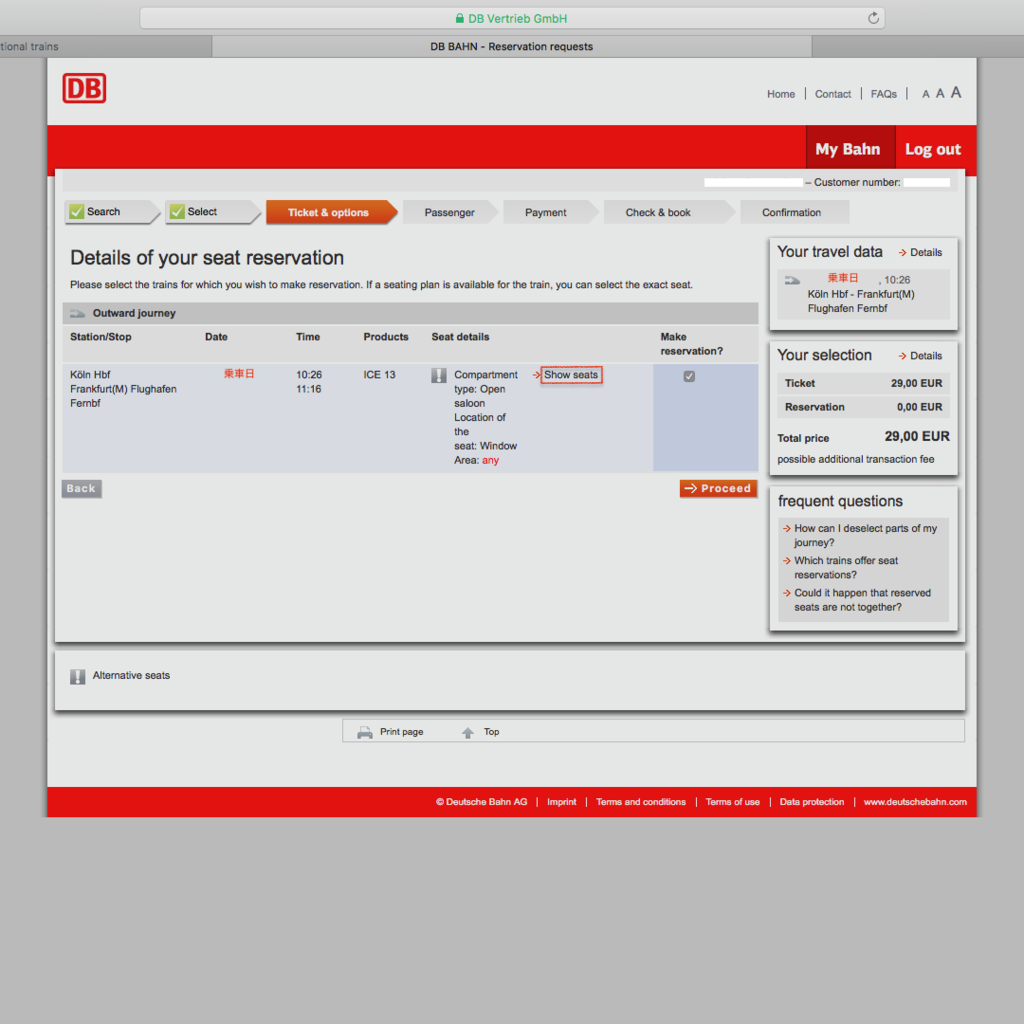
Task: Click the Back button
Action: coord(82,488)
